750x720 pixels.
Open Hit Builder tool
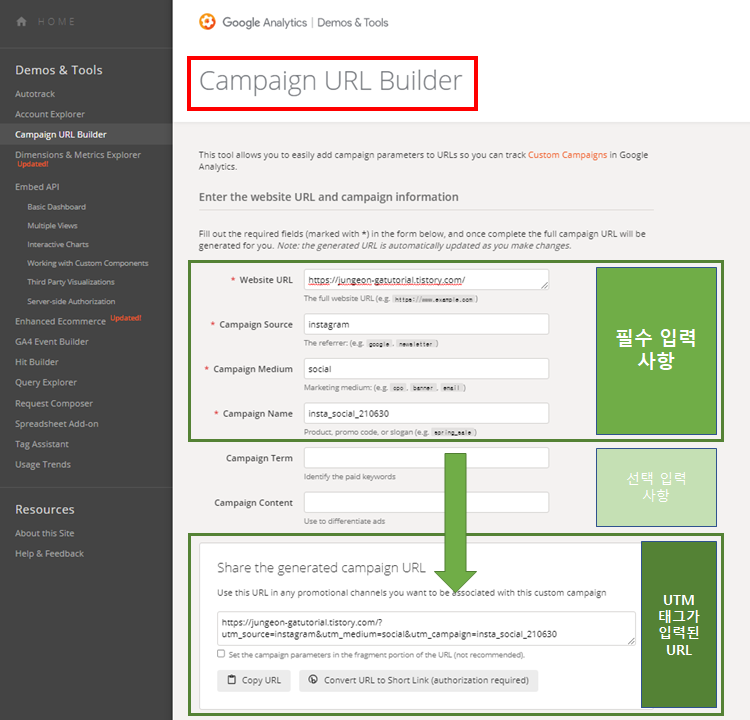pos(37,362)
